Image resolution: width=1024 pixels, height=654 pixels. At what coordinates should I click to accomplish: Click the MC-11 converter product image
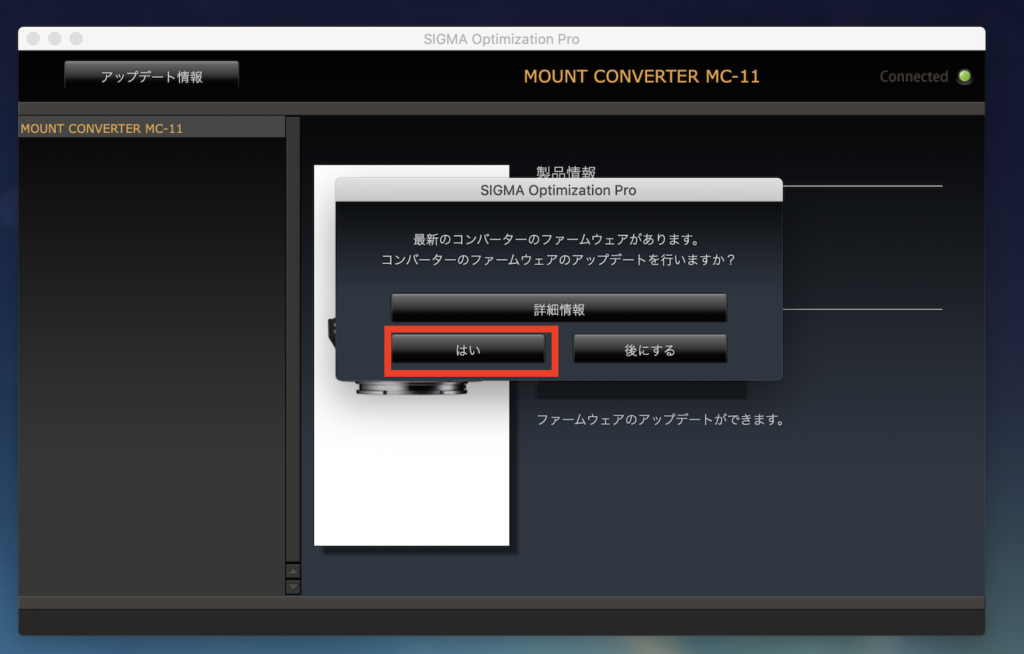click(x=411, y=355)
